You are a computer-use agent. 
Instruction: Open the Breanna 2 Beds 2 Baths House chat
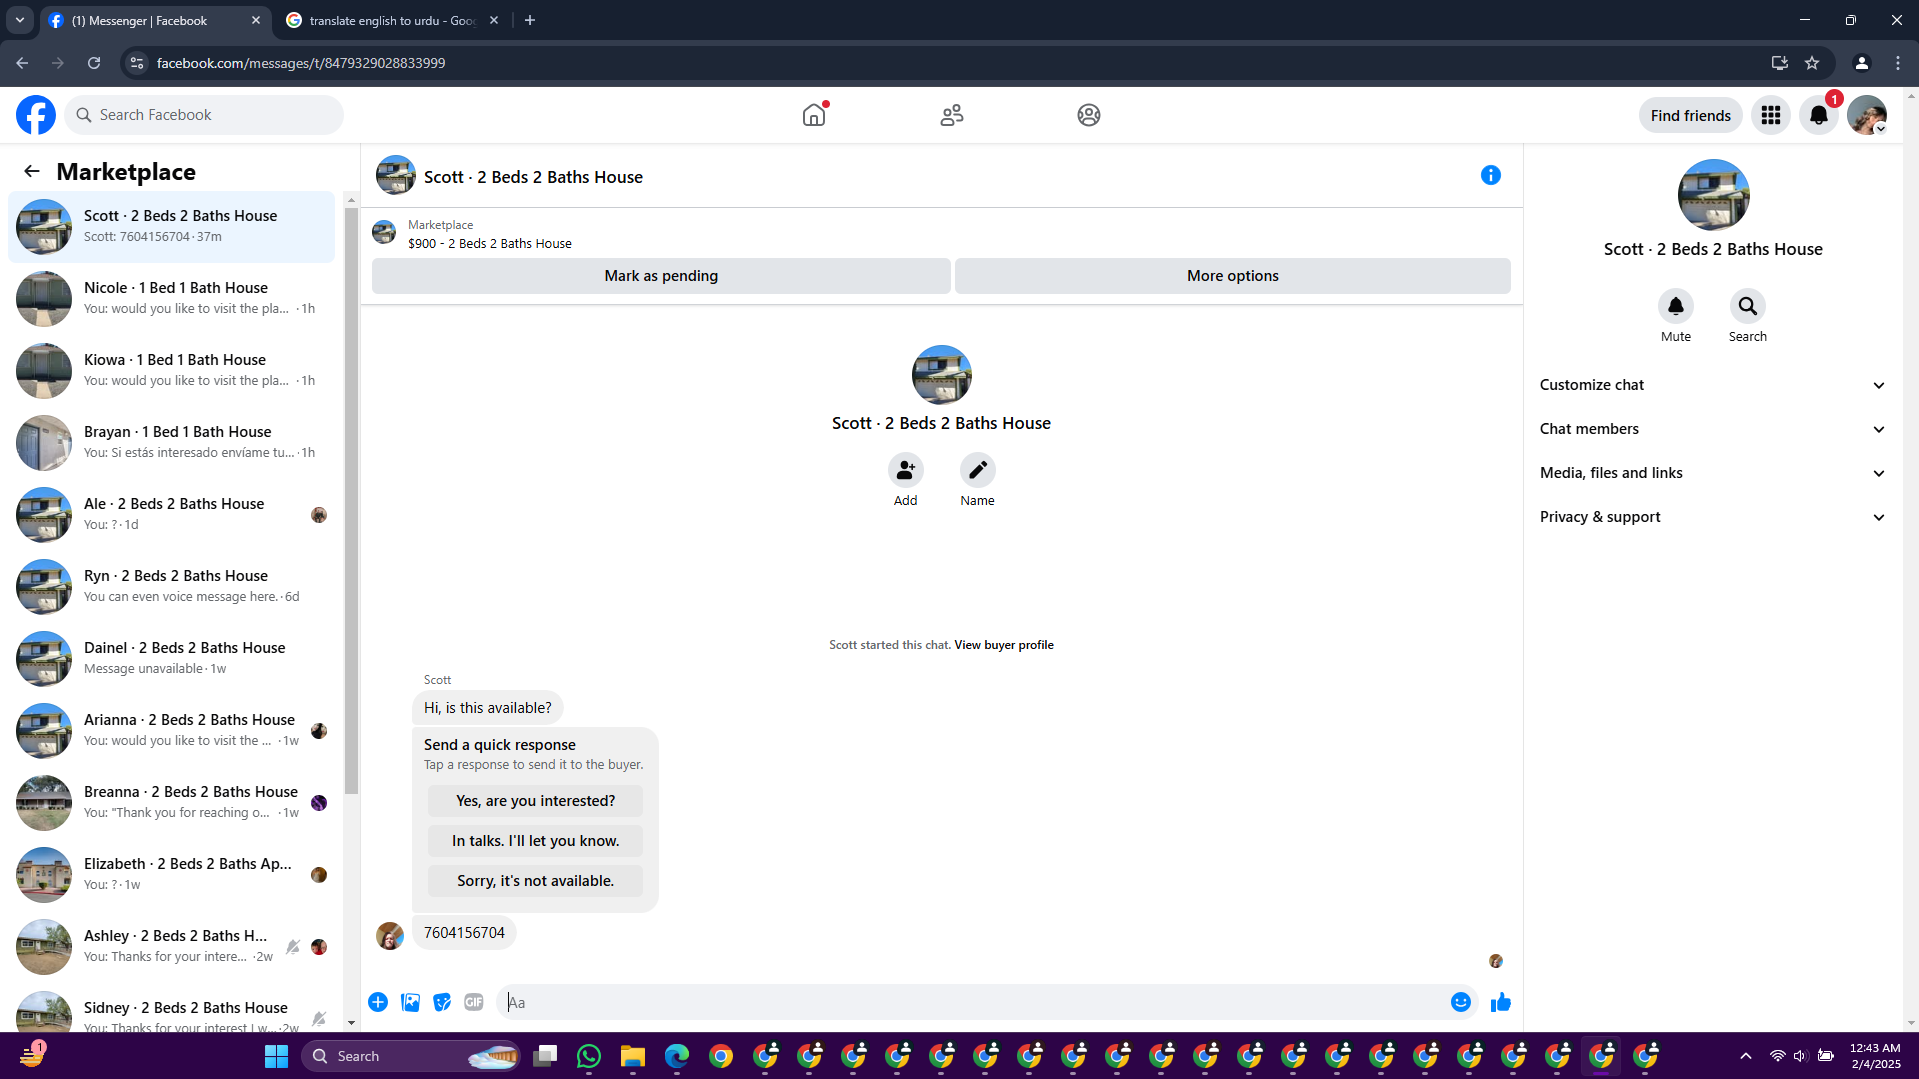pyautogui.click(x=172, y=803)
